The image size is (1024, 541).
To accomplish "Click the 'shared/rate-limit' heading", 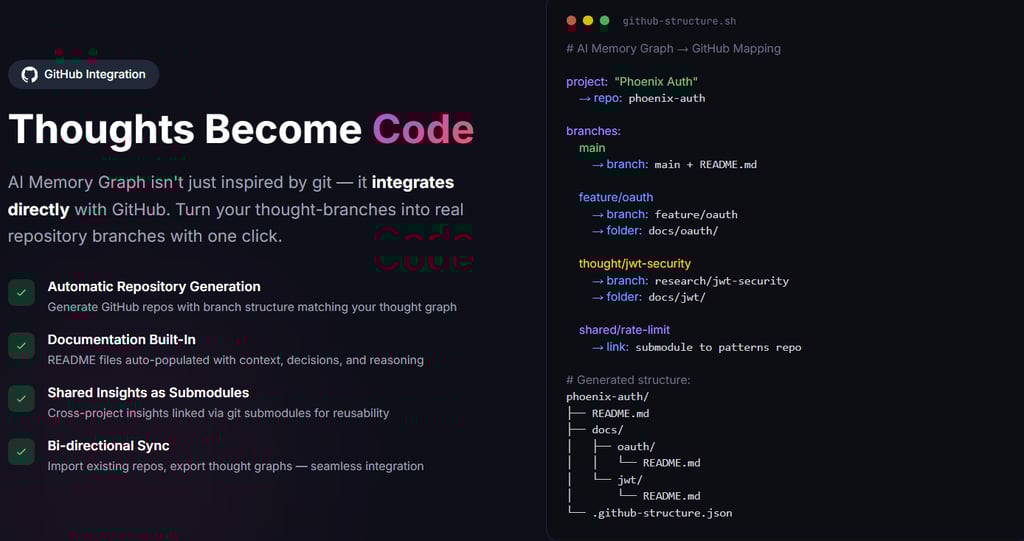I will pos(624,330).
